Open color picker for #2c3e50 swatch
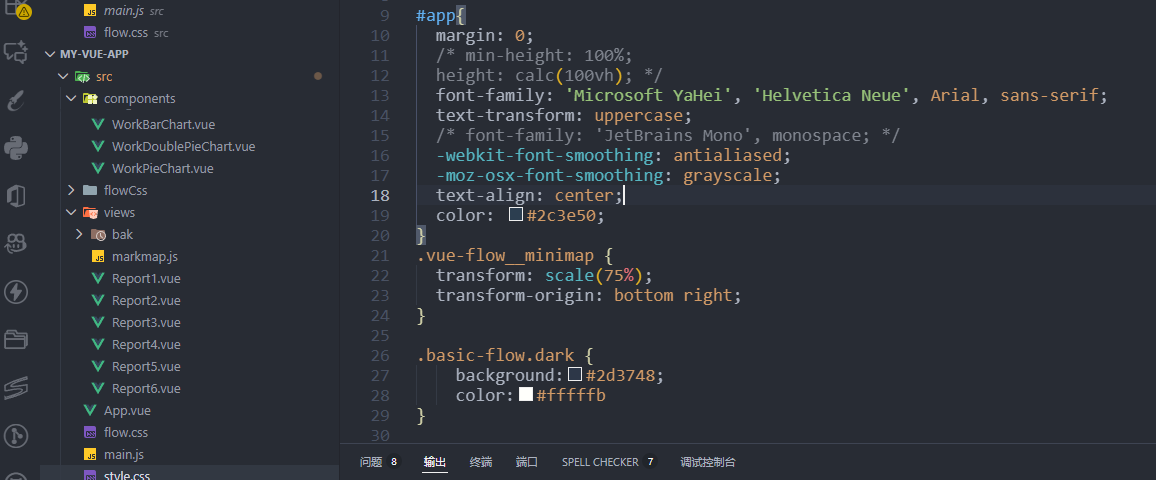The height and width of the screenshot is (480, 1156). click(516, 215)
